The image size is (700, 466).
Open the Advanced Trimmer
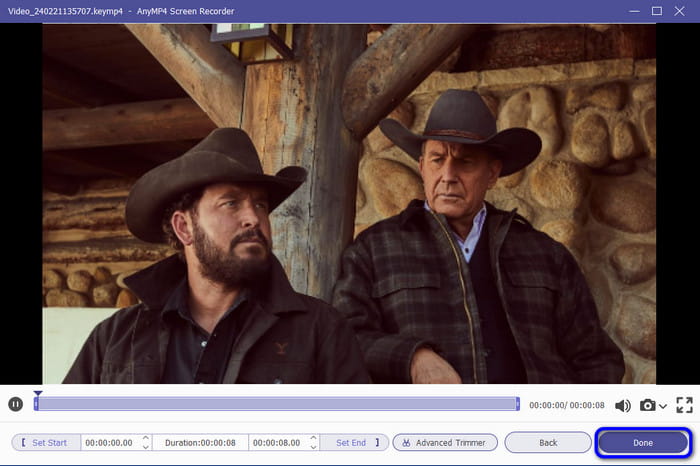click(445, 443)
